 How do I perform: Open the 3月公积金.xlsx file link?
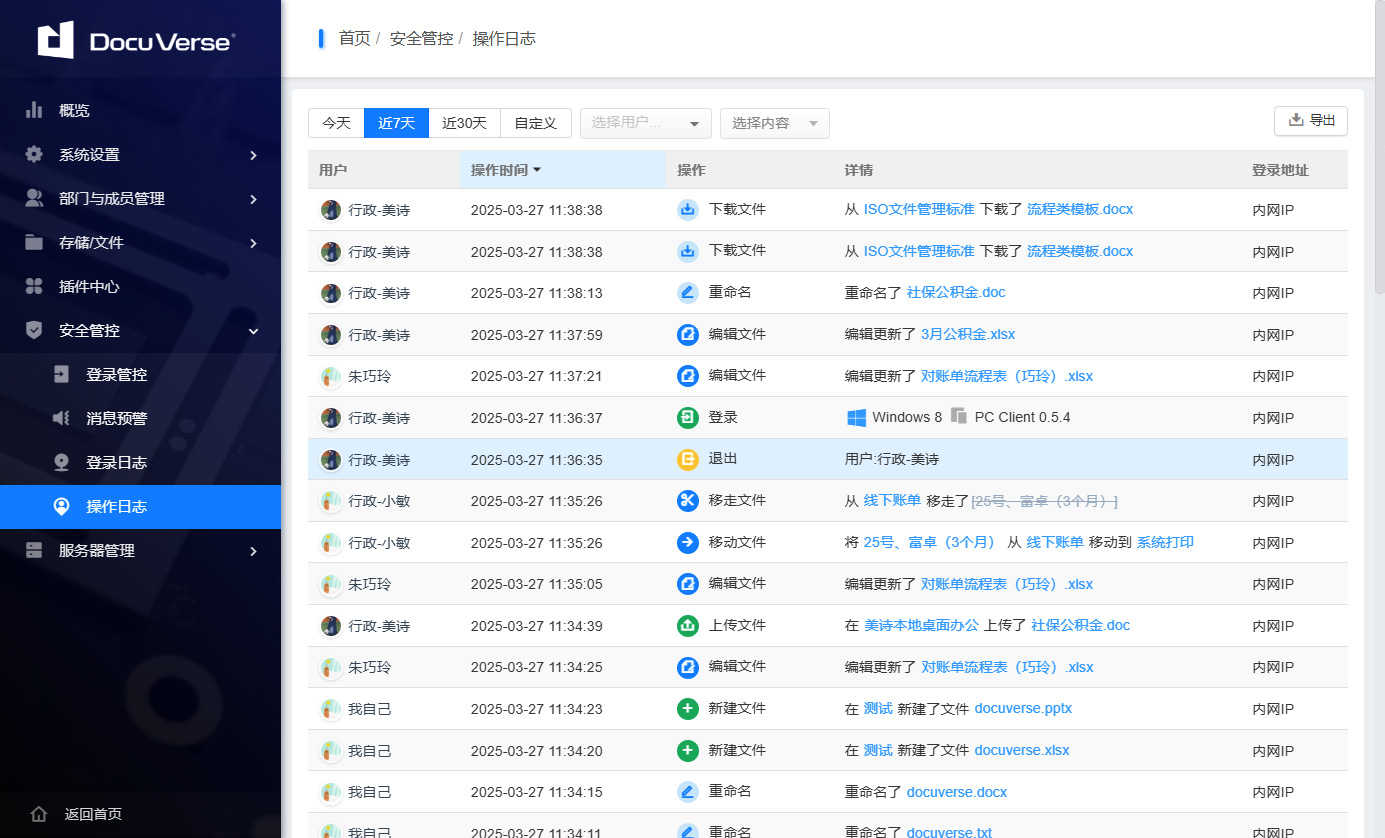[x=967, y=334]
